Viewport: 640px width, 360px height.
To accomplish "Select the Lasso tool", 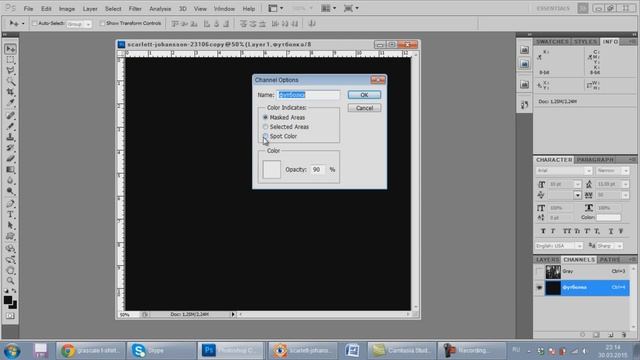I will point(10,71).
